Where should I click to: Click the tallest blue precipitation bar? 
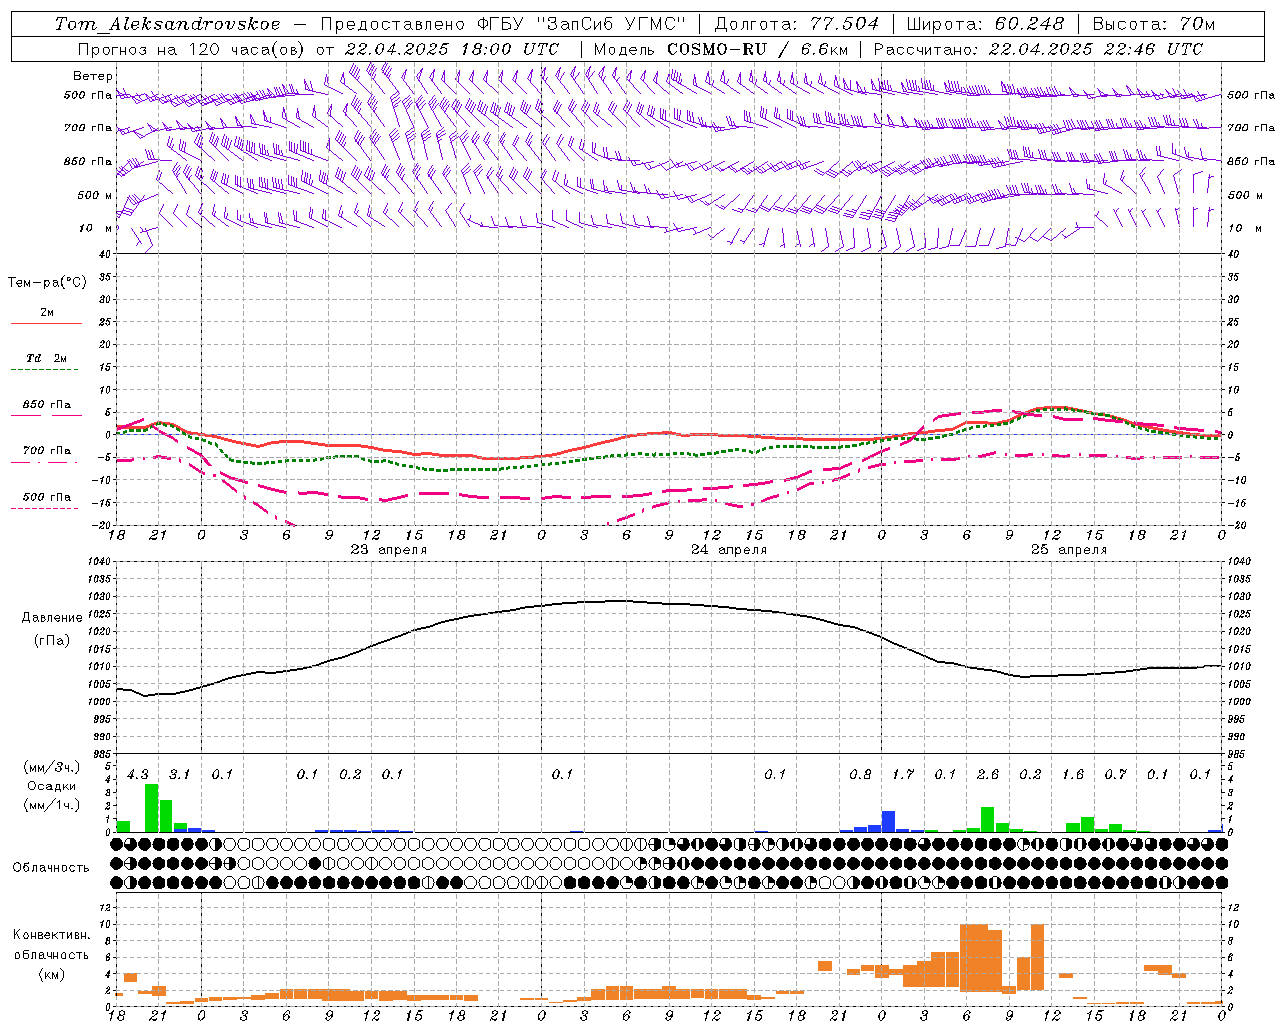pos(888,821)
